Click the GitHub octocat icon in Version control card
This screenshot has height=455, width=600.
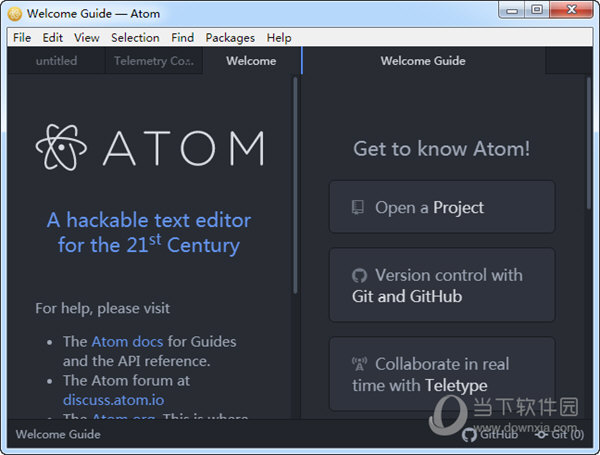pyautogui.click(x=359, y=276)
